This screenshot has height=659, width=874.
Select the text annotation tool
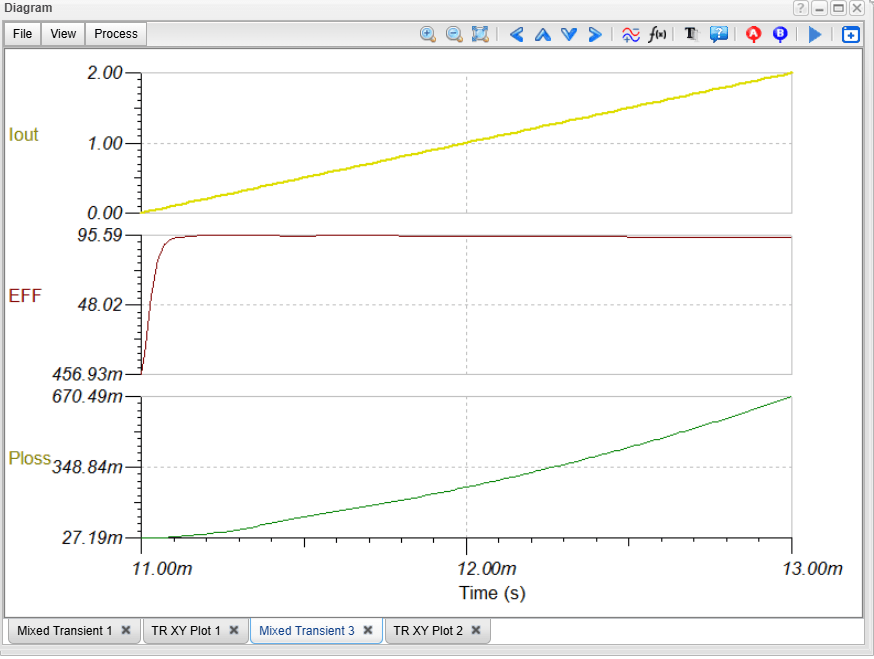click(x=691, y=34)
